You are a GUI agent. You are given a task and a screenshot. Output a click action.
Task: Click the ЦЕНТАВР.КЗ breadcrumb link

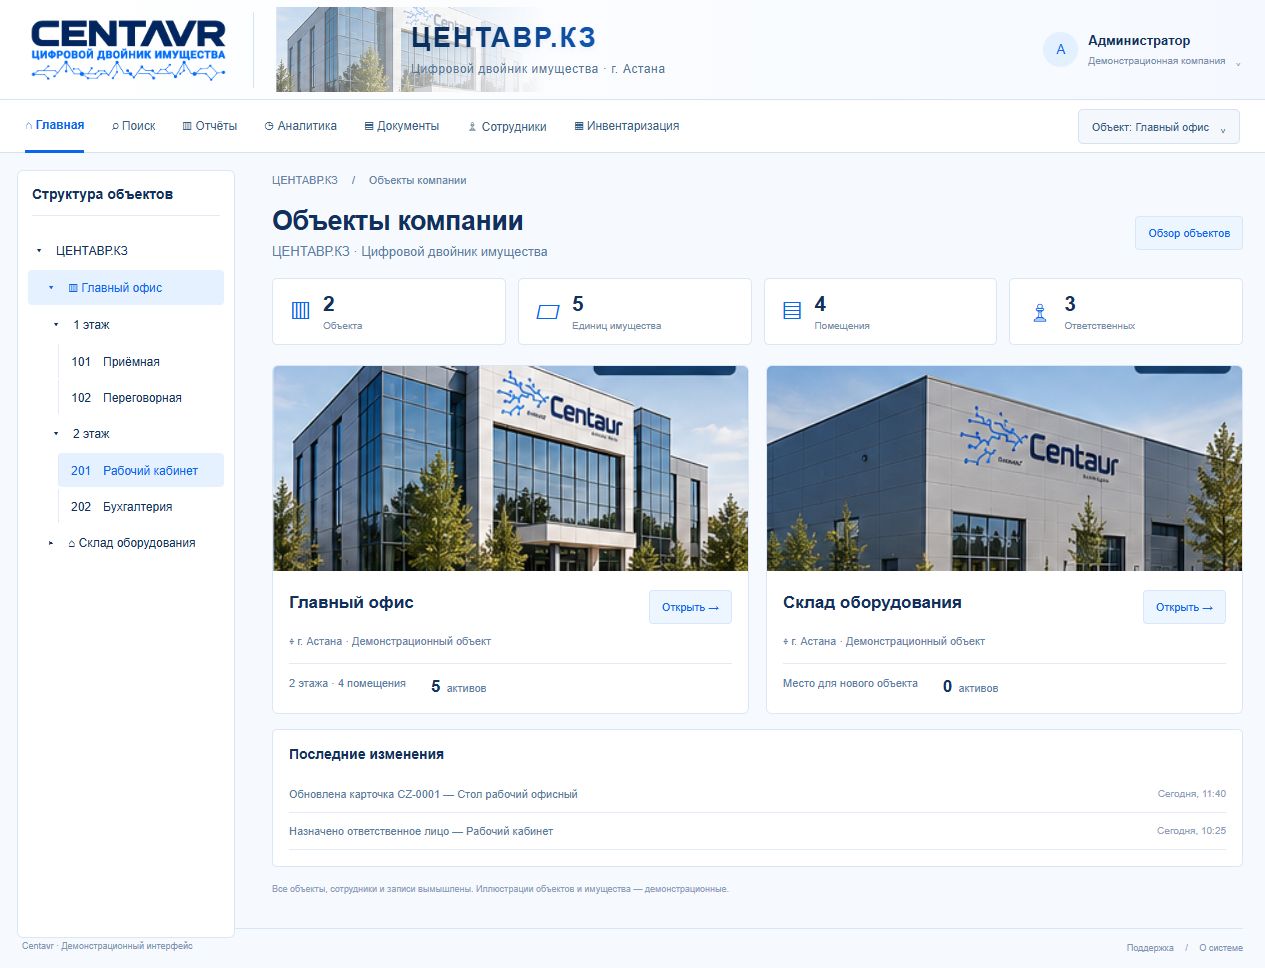(x=305, y=181)
